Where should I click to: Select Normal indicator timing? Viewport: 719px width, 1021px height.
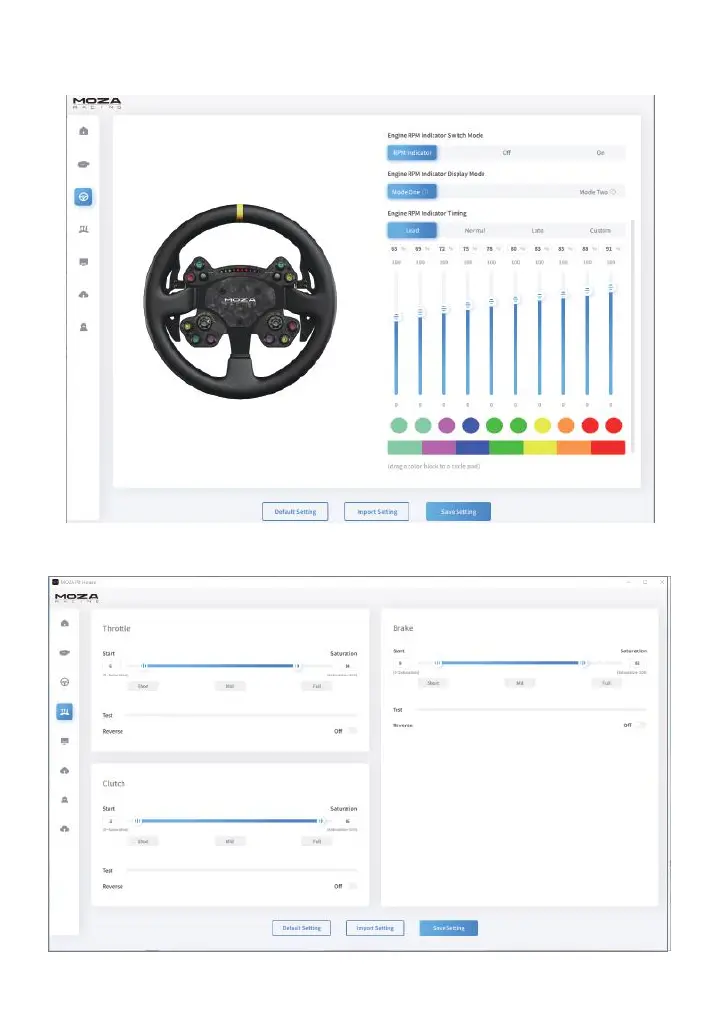[475, 231]
